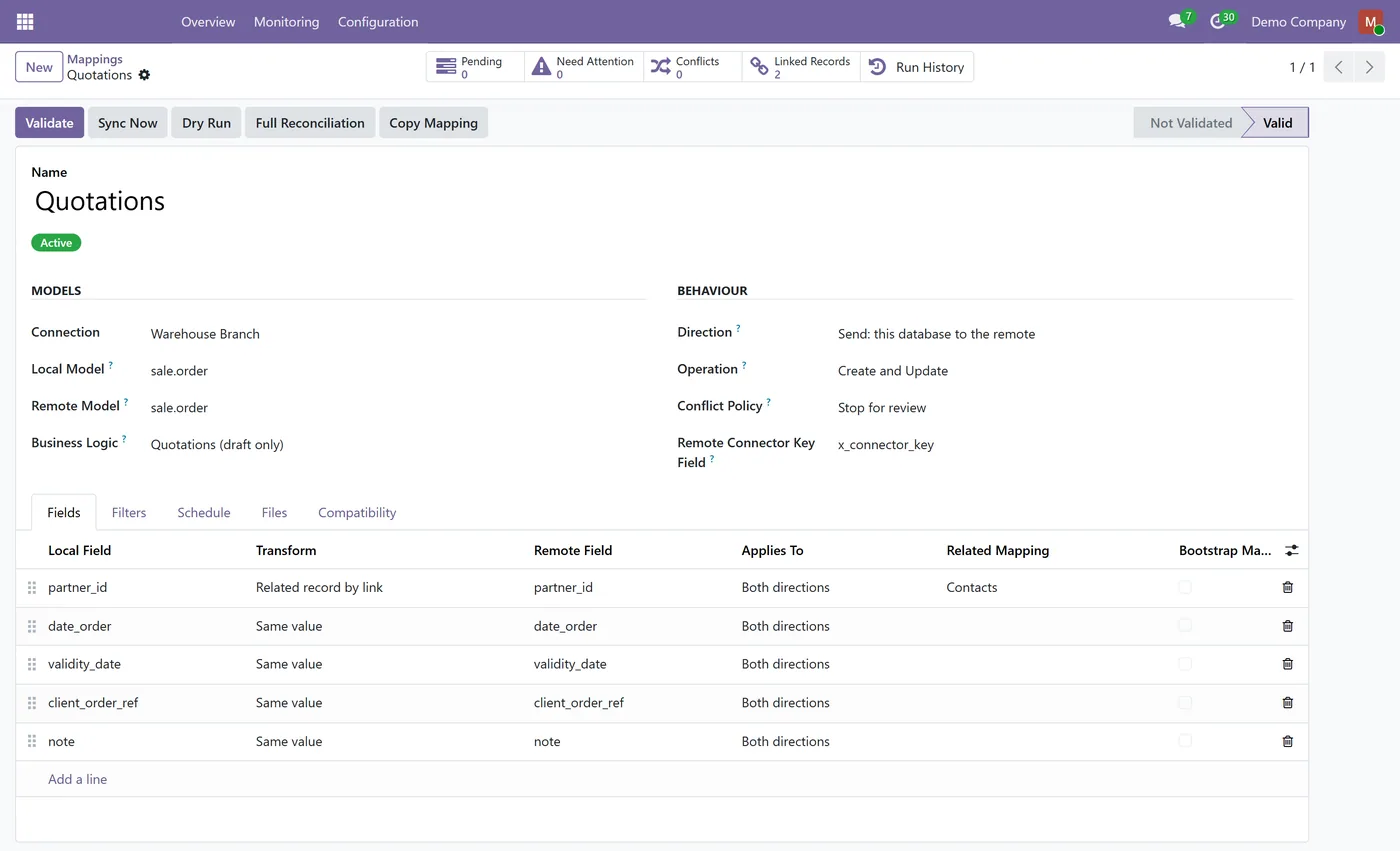Show help tooltip for Conflict Policy
The image size is (1400, 851).
[x=768, y=402]
